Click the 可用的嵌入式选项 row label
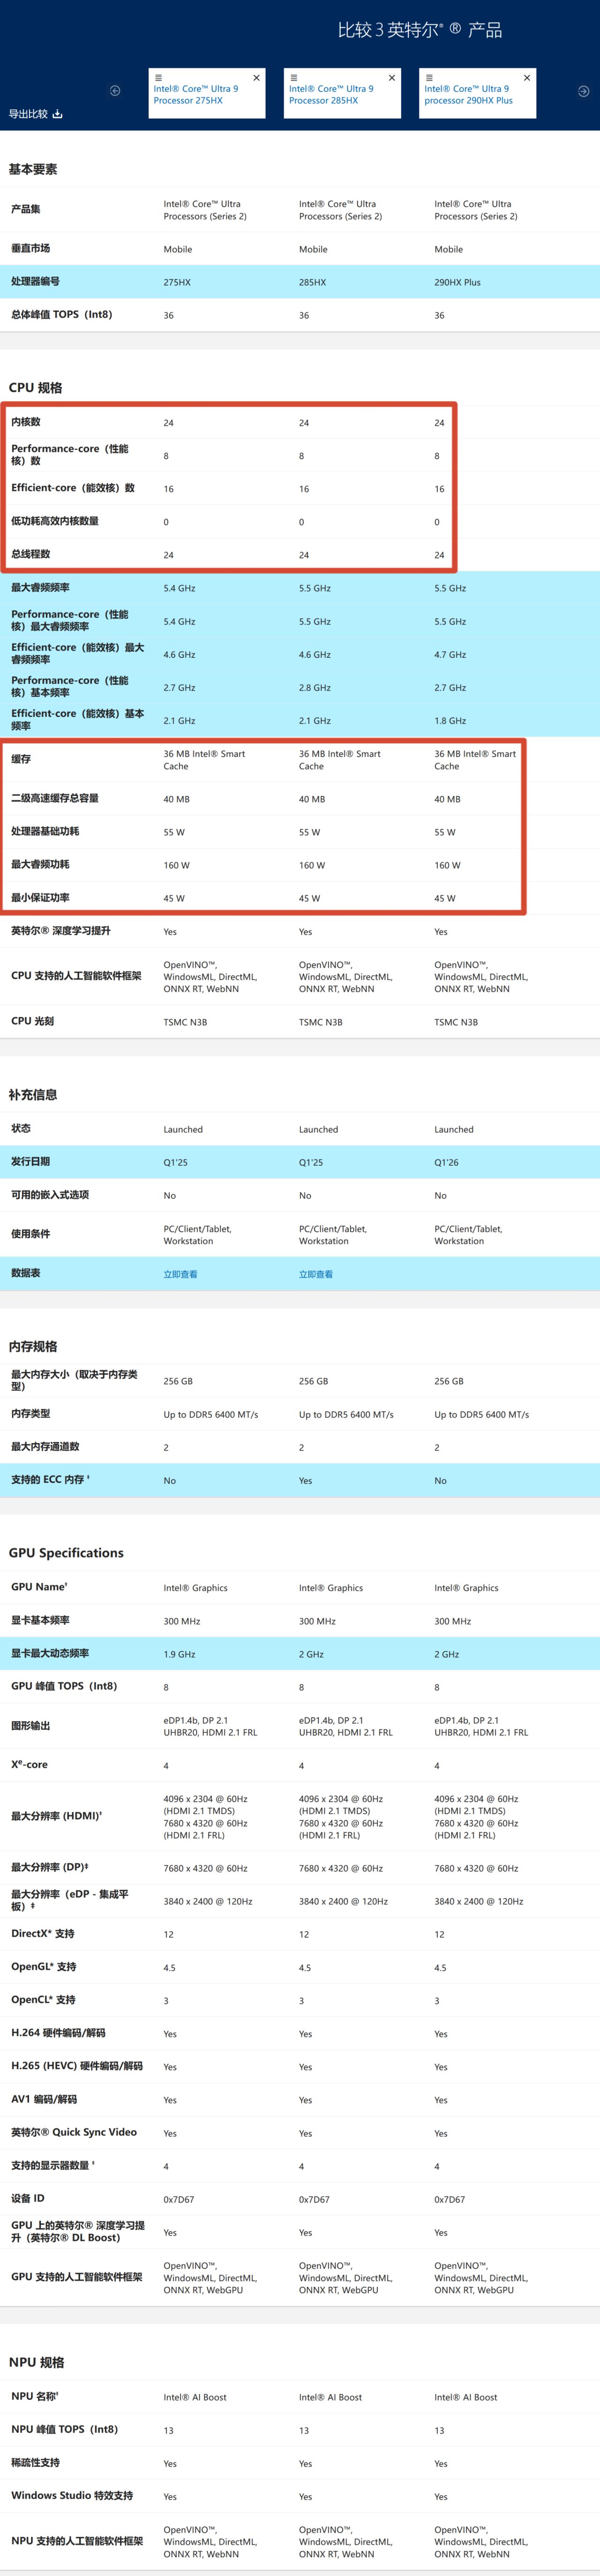 pyautogui.click(x=50, y=1195)
